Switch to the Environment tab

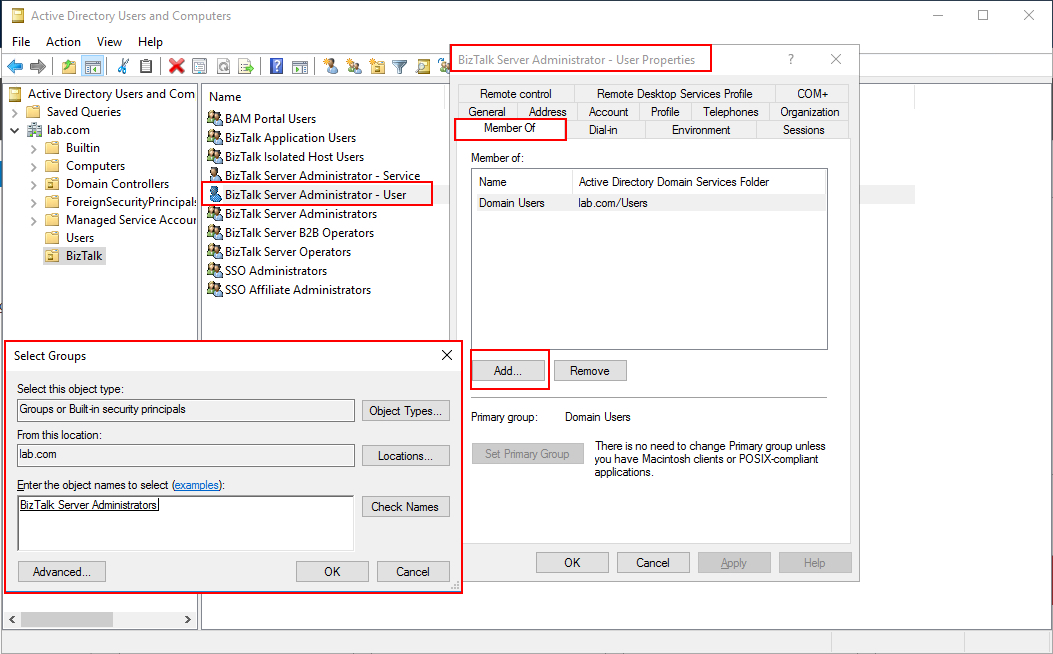click(701, 130)
